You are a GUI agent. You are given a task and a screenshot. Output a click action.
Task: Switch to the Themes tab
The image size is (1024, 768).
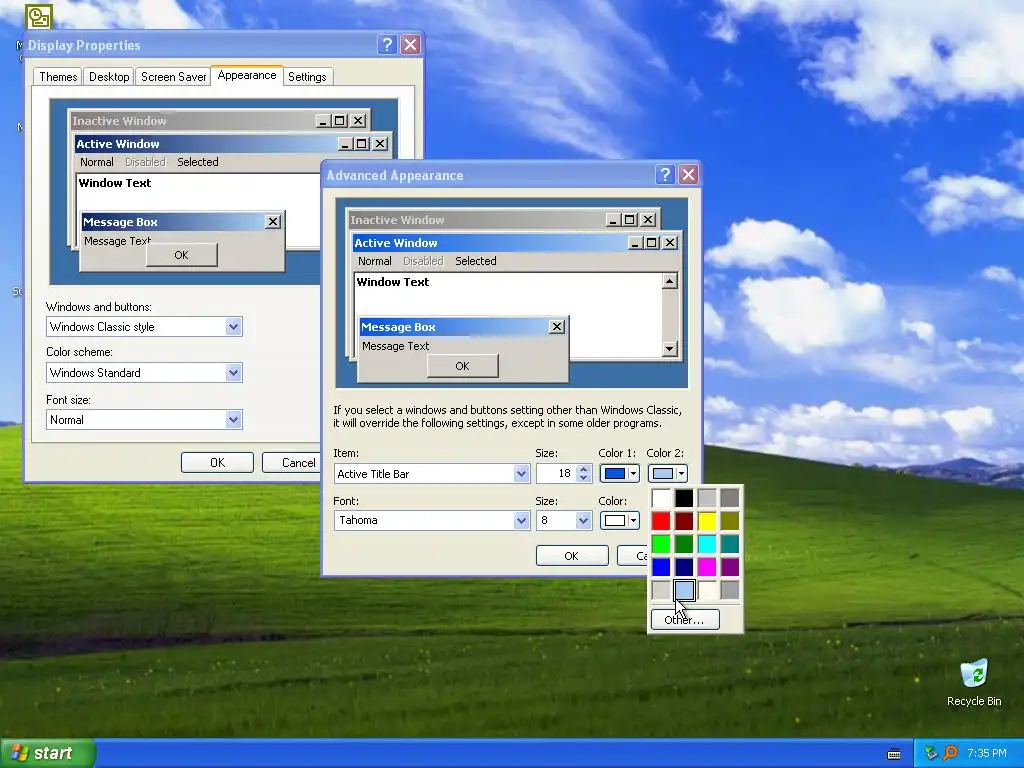(58, 76)
